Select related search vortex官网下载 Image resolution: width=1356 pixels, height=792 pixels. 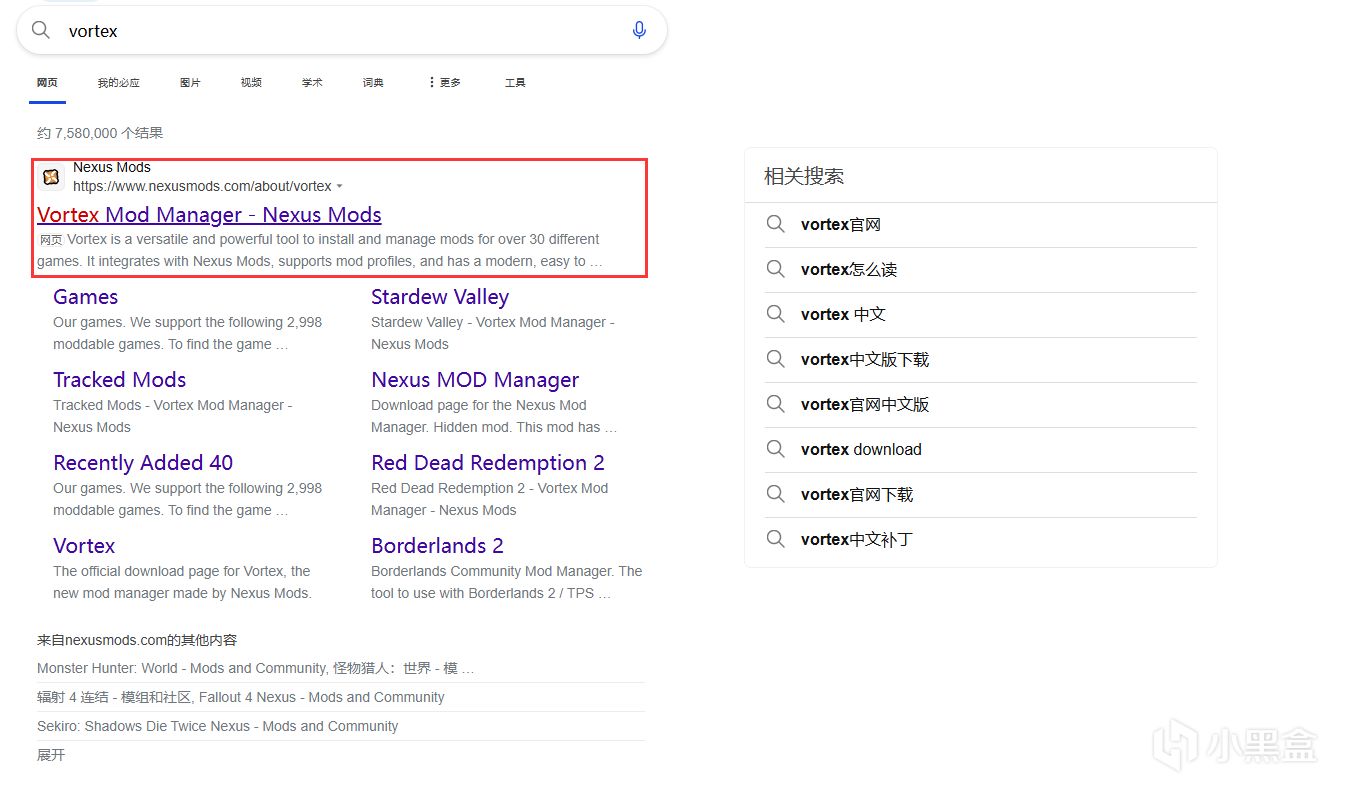pos(857,495)
